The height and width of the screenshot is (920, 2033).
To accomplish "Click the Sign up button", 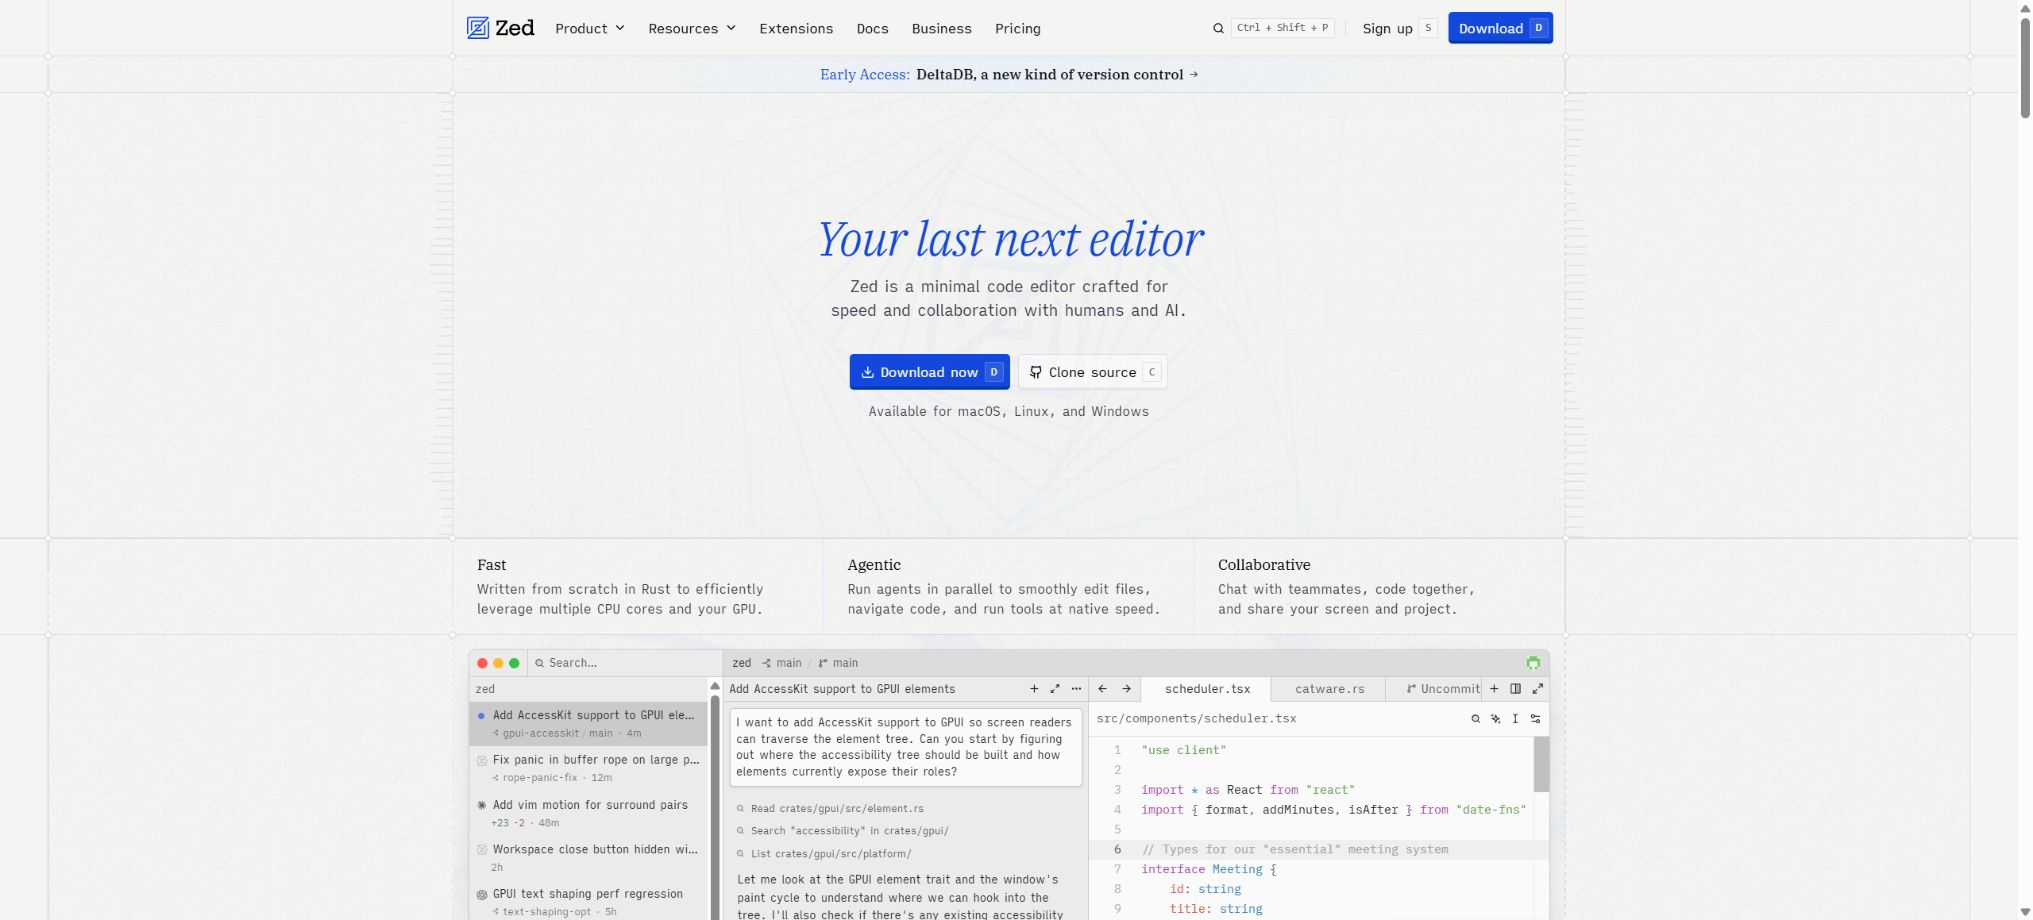I will tap(1399, 28).
